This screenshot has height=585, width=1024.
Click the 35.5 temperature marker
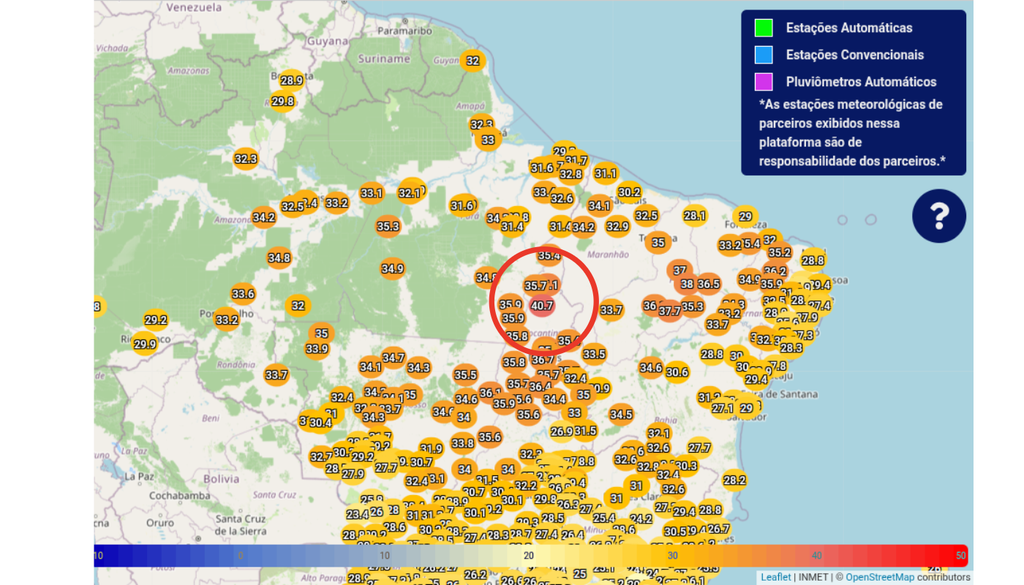[465, 375]
